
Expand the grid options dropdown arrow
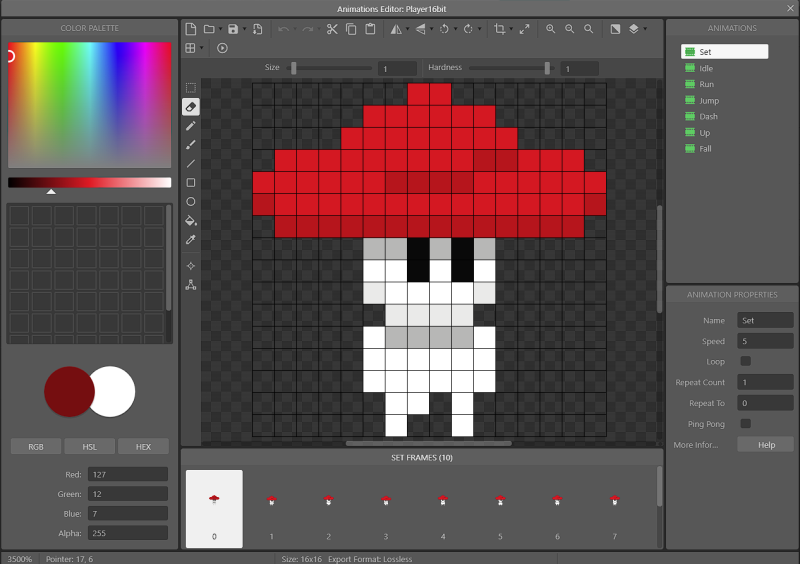click(x=202, y=48)
